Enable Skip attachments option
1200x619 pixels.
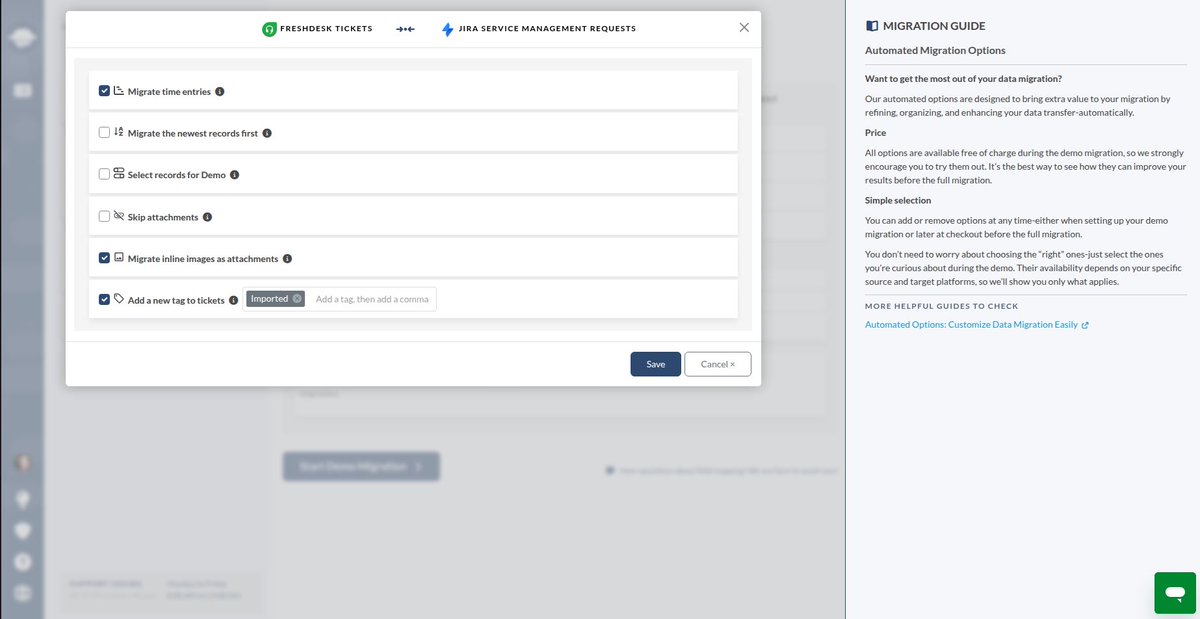pyautogui.click(x=104, y=216)
